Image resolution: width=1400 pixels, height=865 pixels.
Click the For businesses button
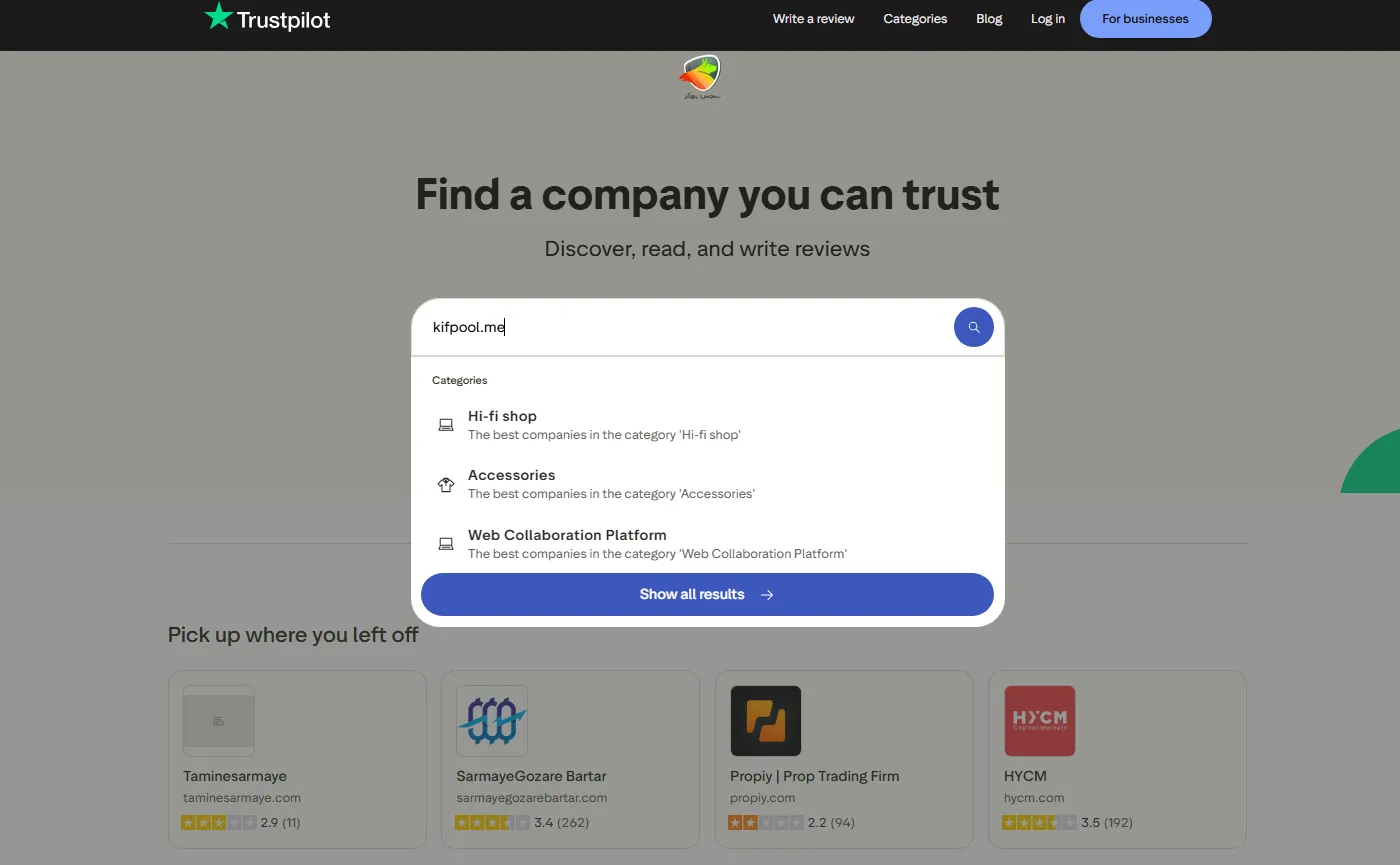[x=1145, y=19]
